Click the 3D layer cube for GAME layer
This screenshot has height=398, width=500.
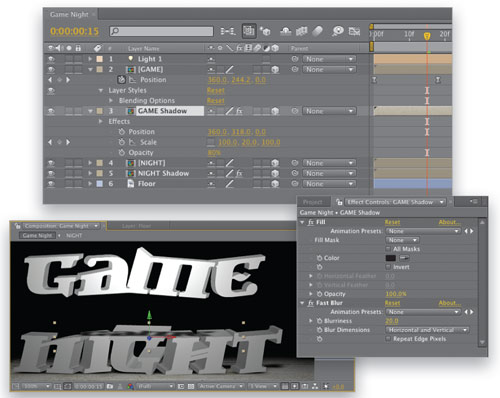[x=275, y=69]
